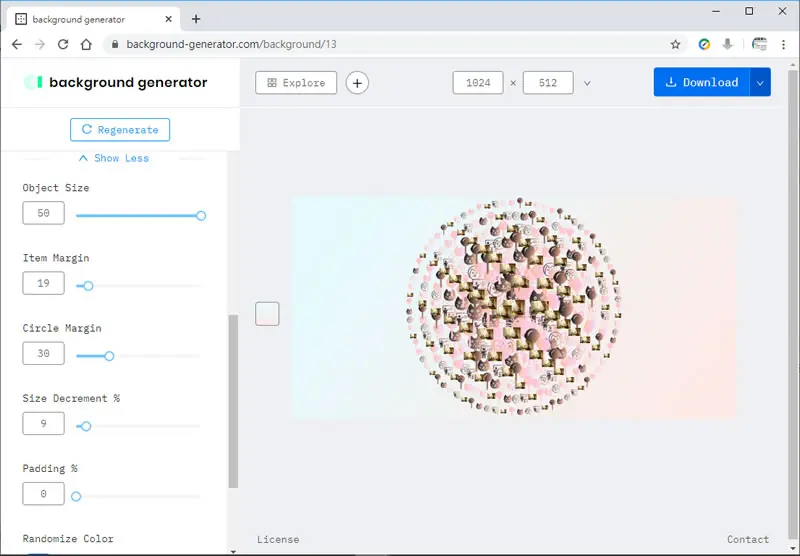Collapse settings with Show Less
The height and width of the screenshot is (556, 800).
114,158
